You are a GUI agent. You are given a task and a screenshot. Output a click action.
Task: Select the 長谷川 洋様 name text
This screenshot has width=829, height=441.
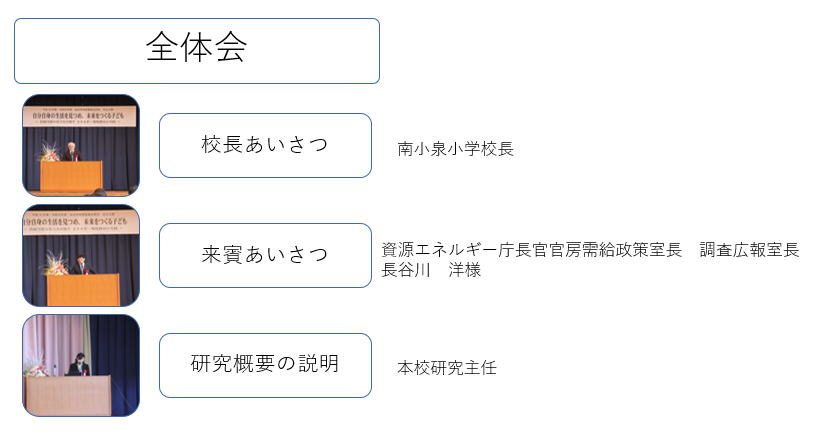click(431, 270)
